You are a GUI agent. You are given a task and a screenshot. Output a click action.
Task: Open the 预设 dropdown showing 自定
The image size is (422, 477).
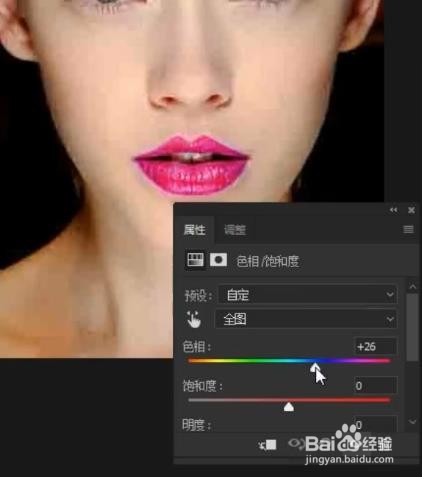point(307,295)
